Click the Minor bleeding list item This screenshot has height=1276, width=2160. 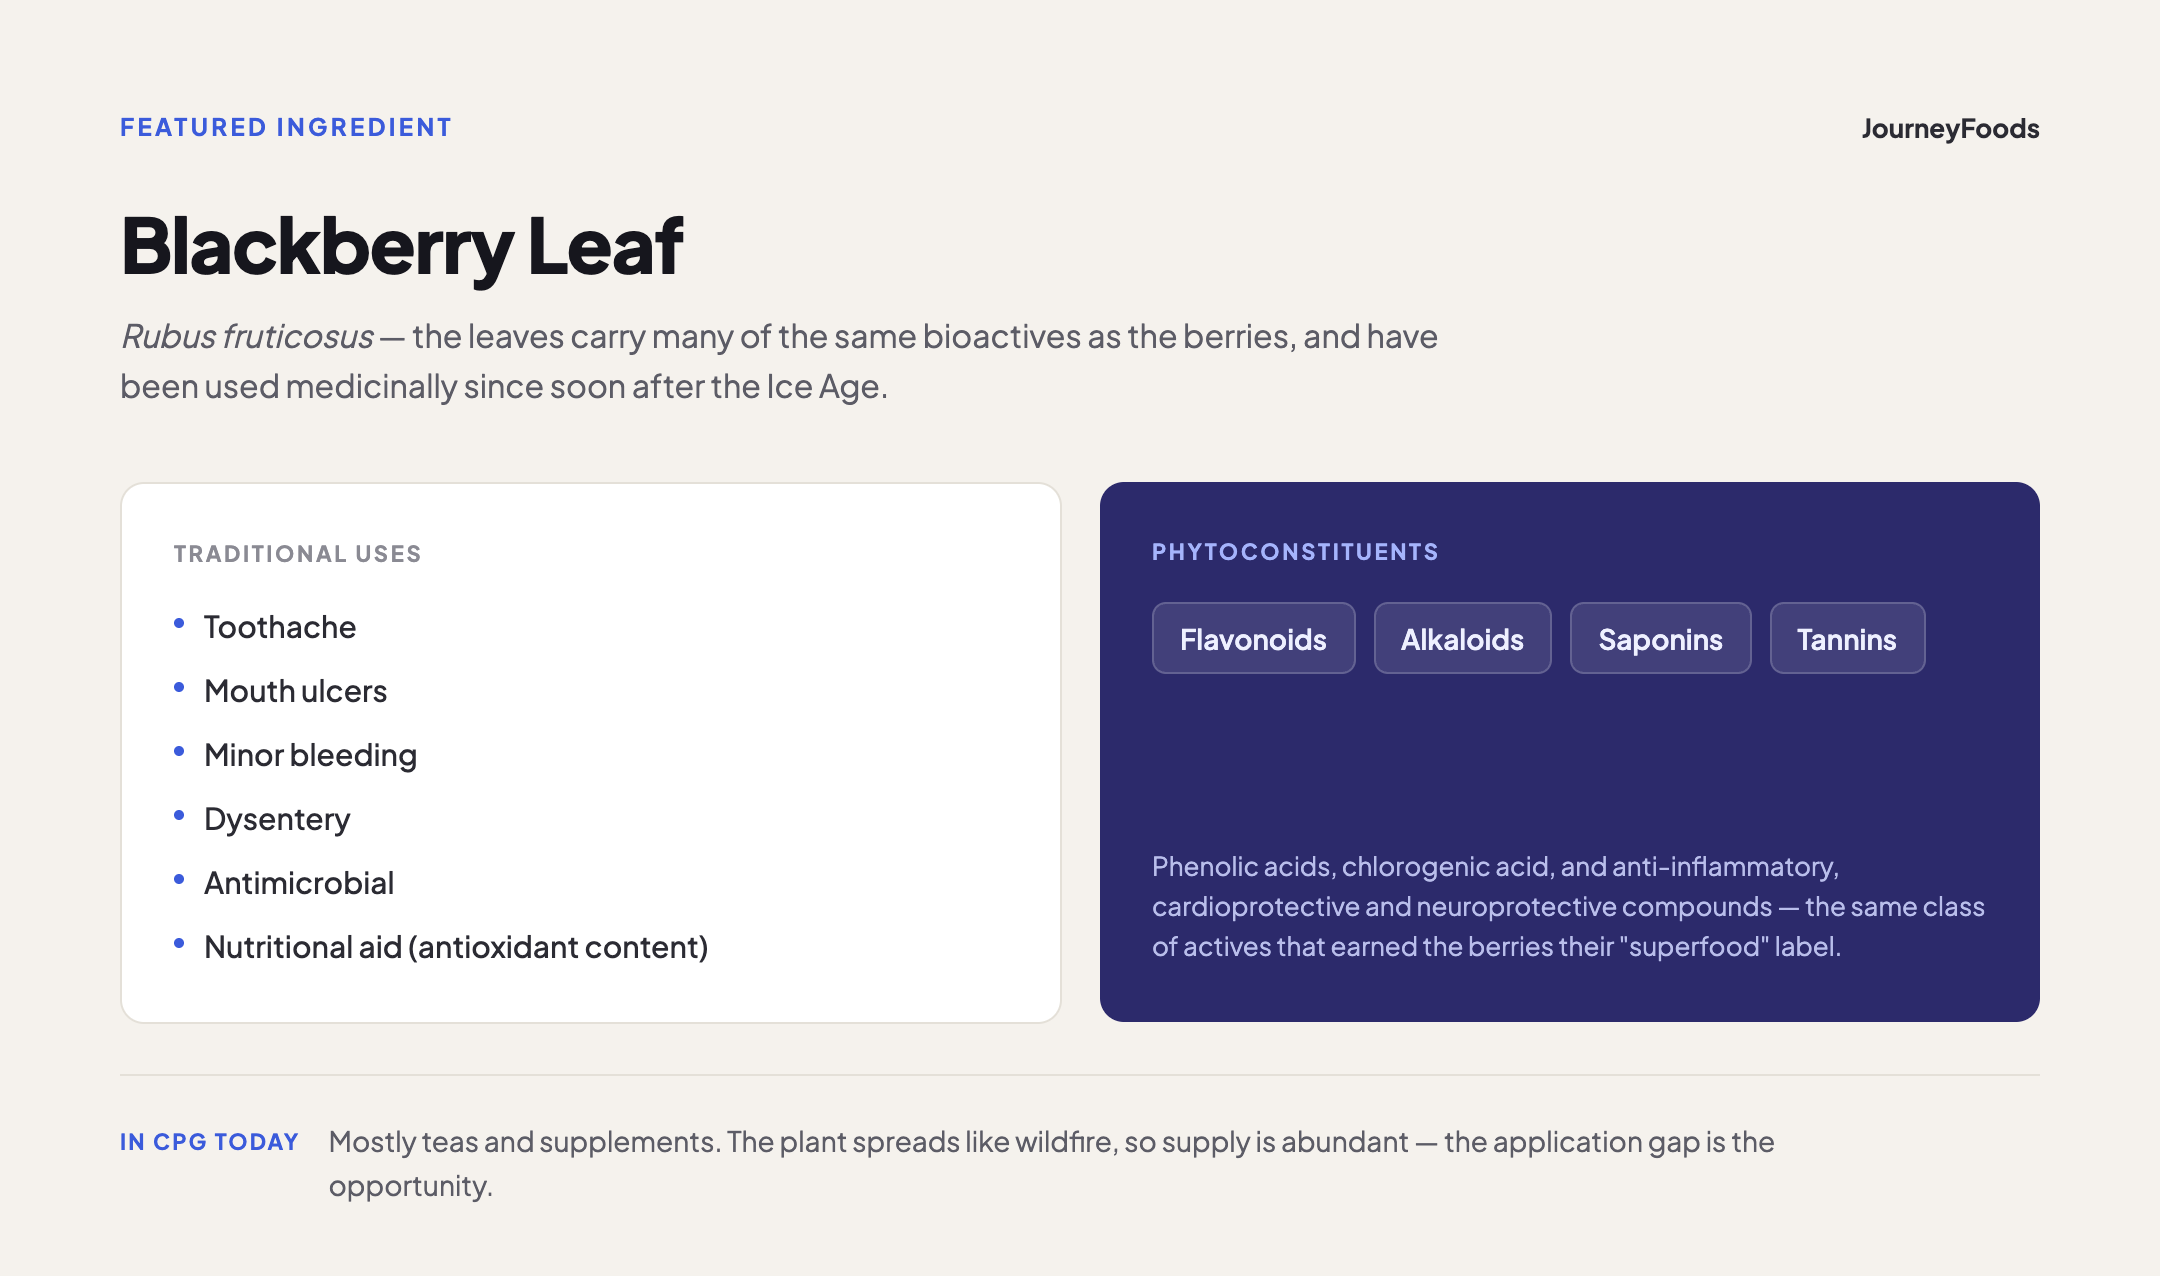coord(310,755)
